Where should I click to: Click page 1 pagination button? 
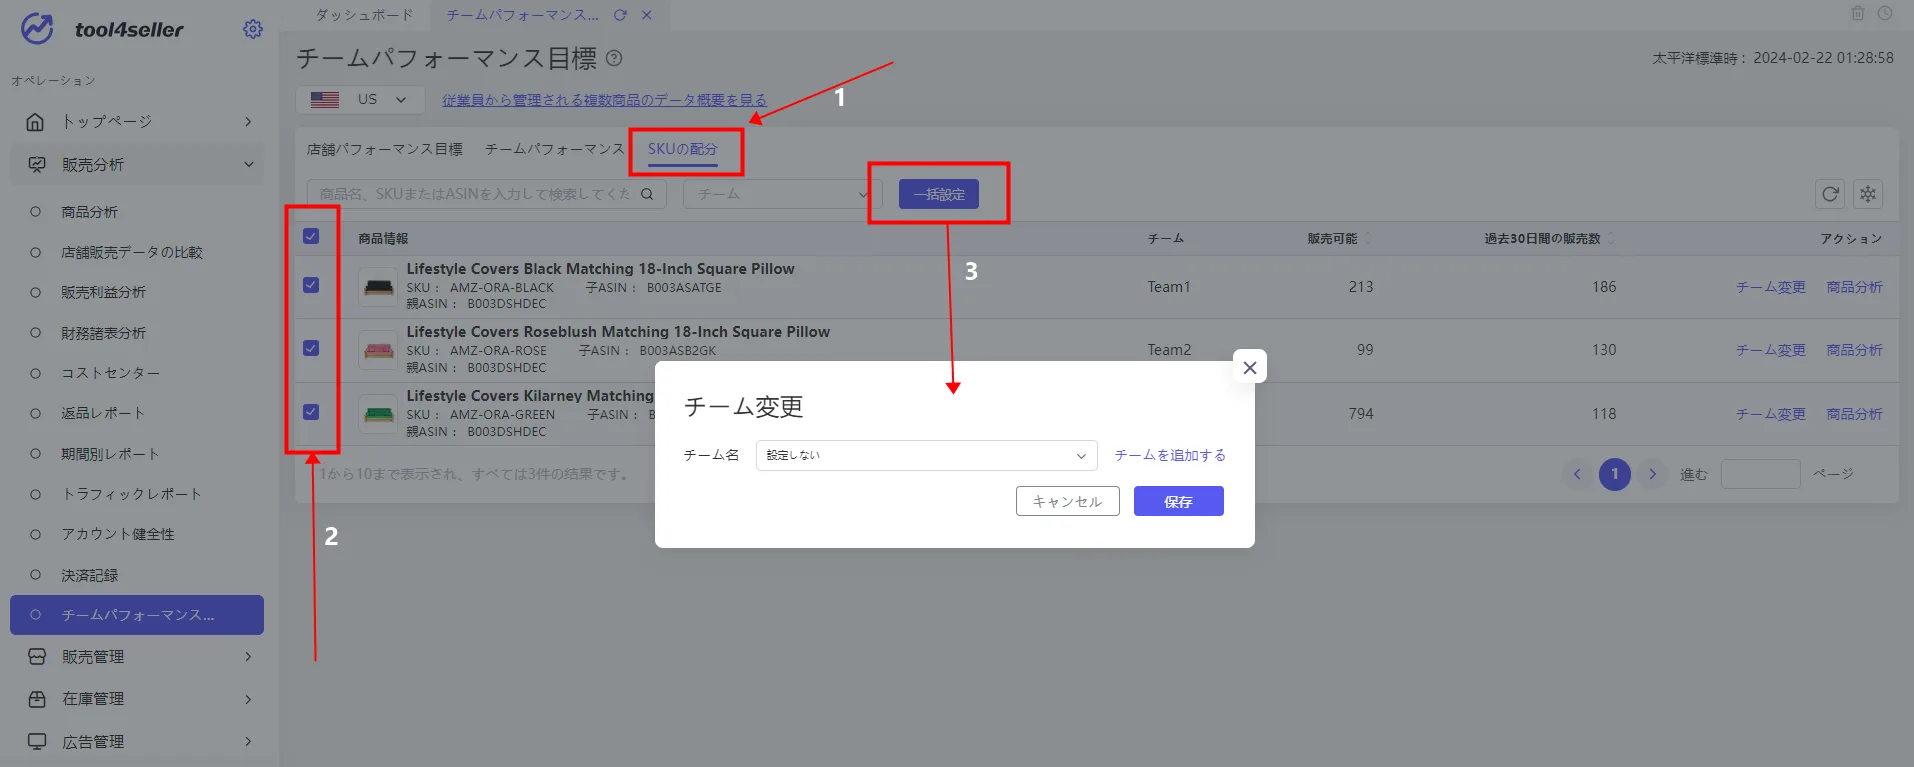pos(1615,474)
